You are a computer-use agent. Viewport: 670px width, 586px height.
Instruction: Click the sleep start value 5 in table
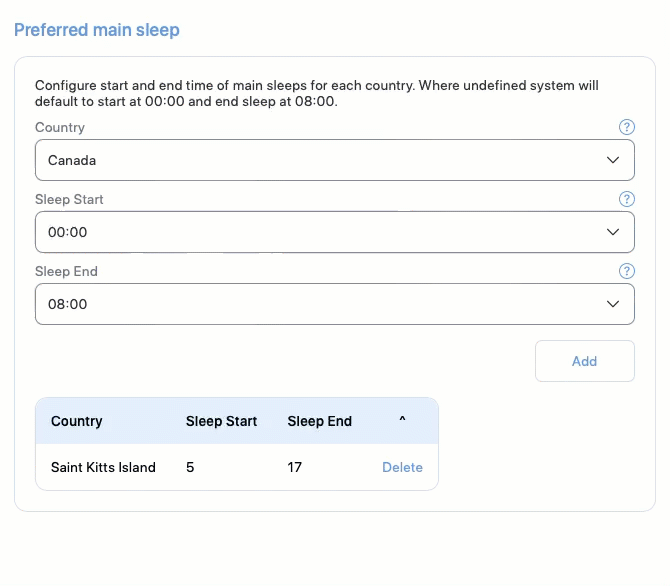(x=190, y=467)
